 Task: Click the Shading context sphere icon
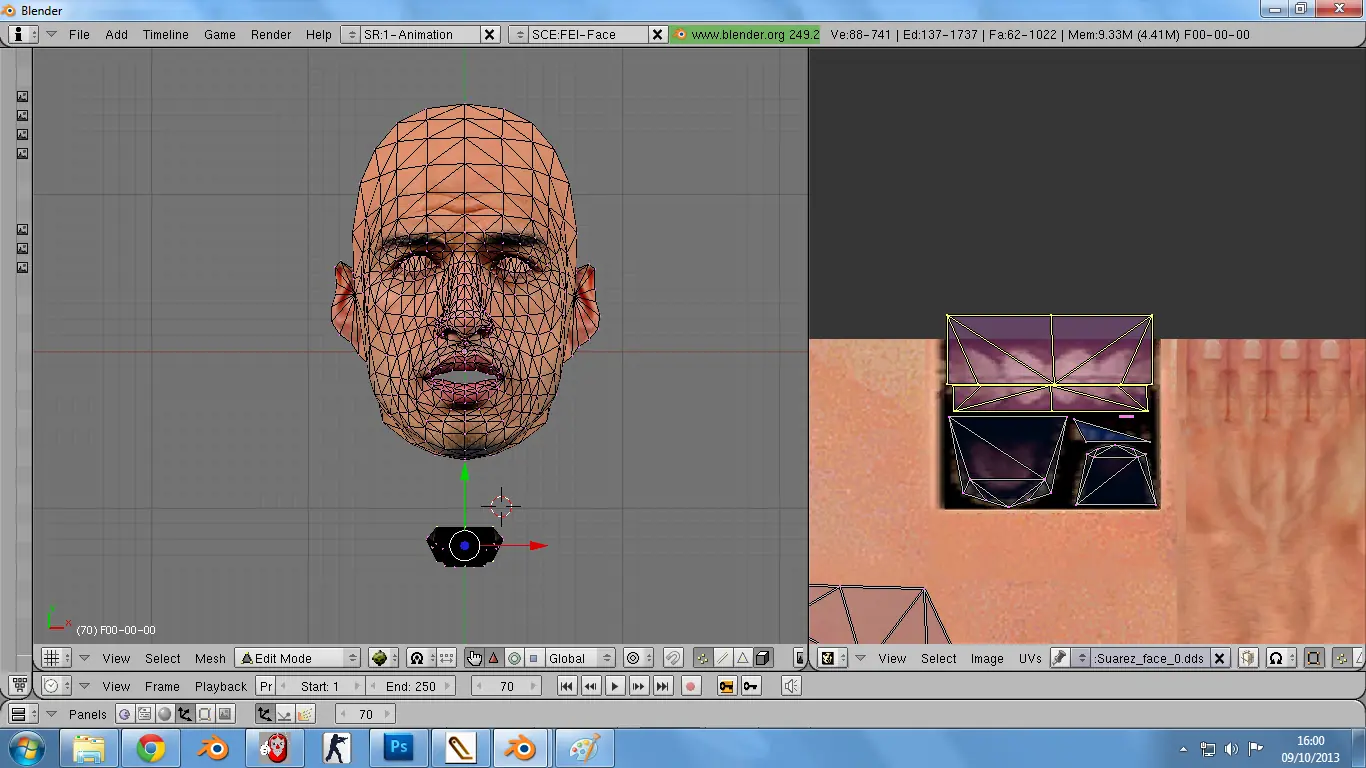click(x=165, y=714)
